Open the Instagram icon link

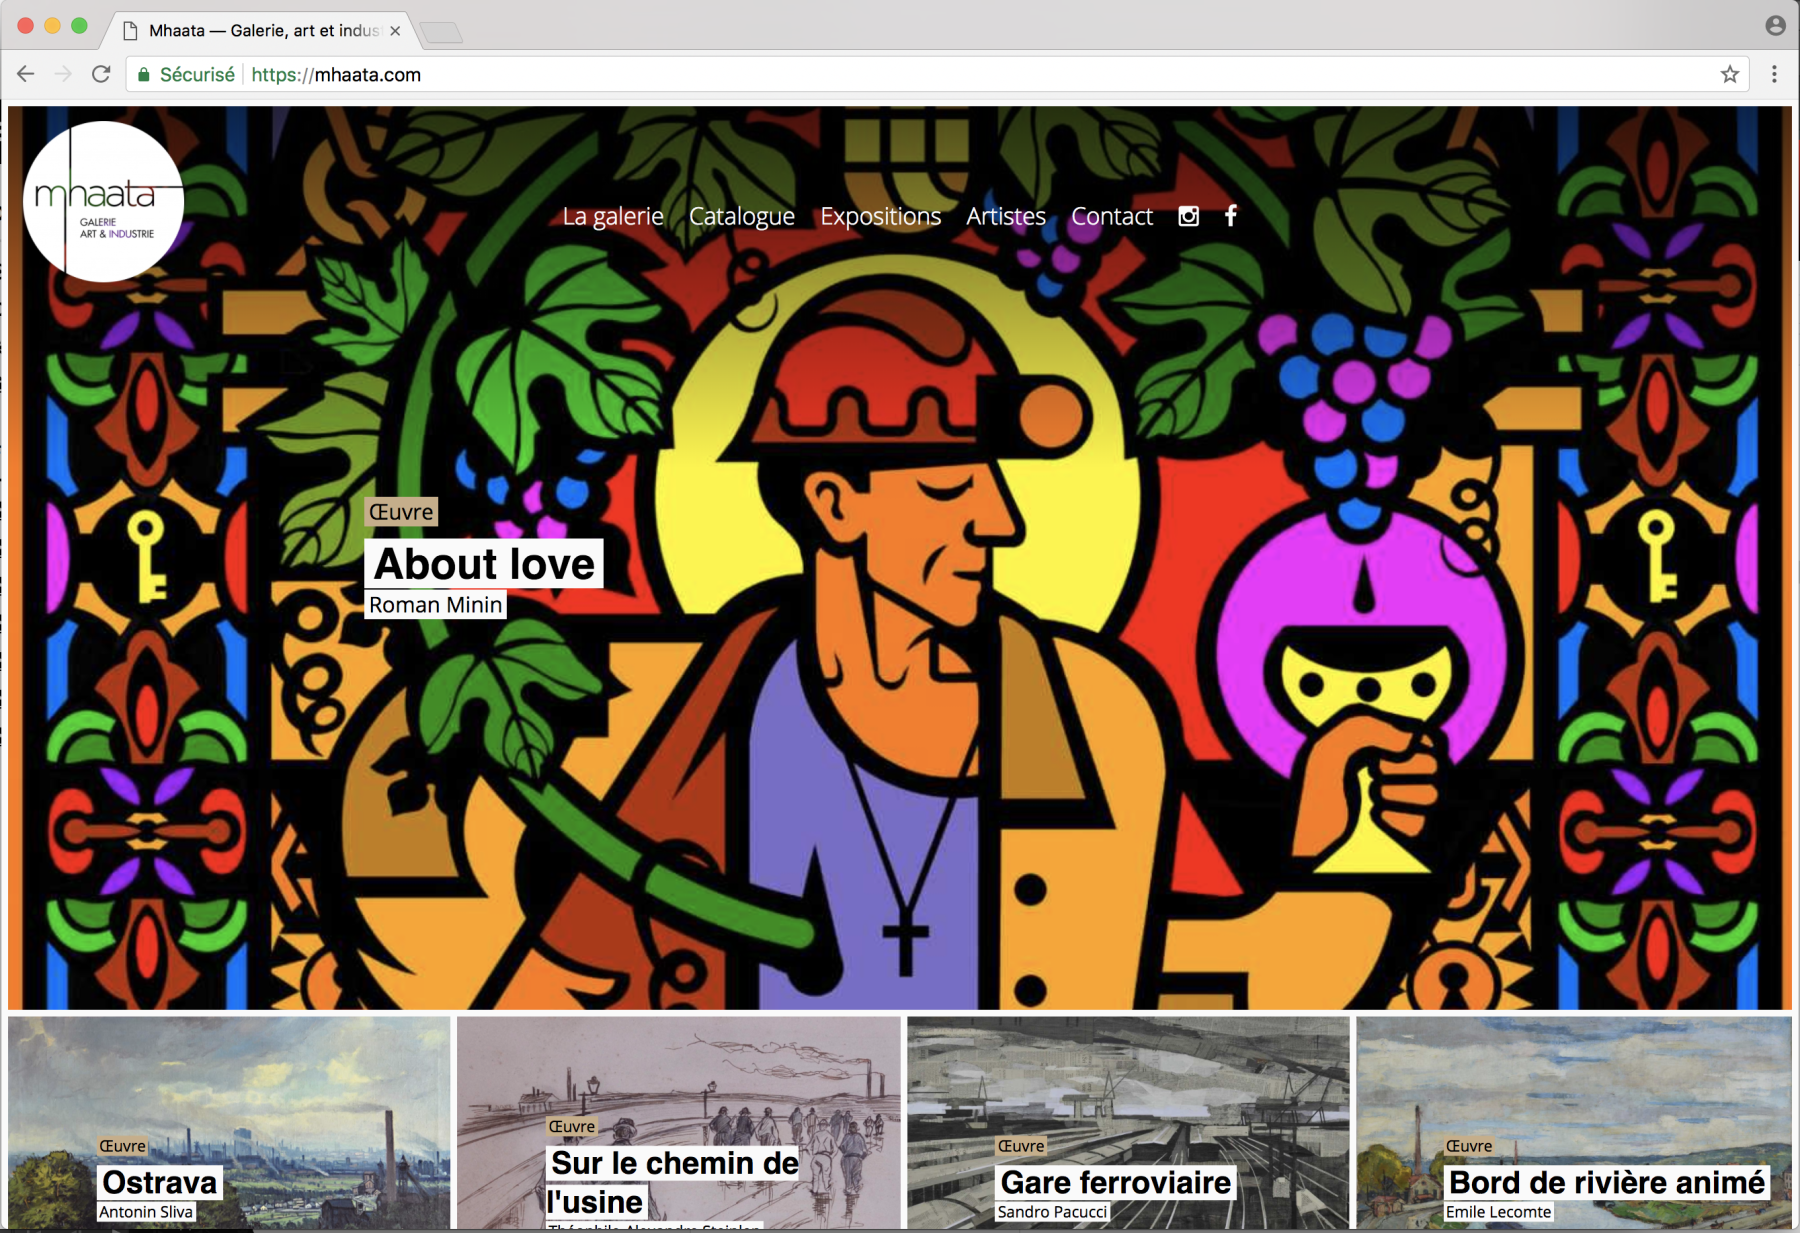pyautogui.click(x=1188, y=216)
